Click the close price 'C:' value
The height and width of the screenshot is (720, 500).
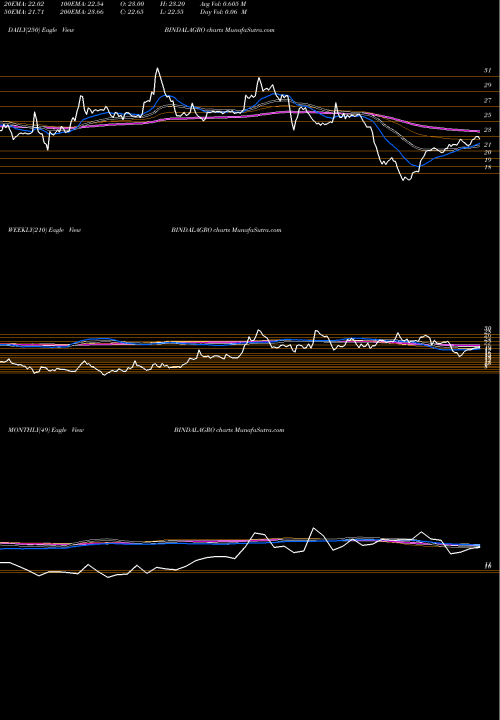coord(132,12)
